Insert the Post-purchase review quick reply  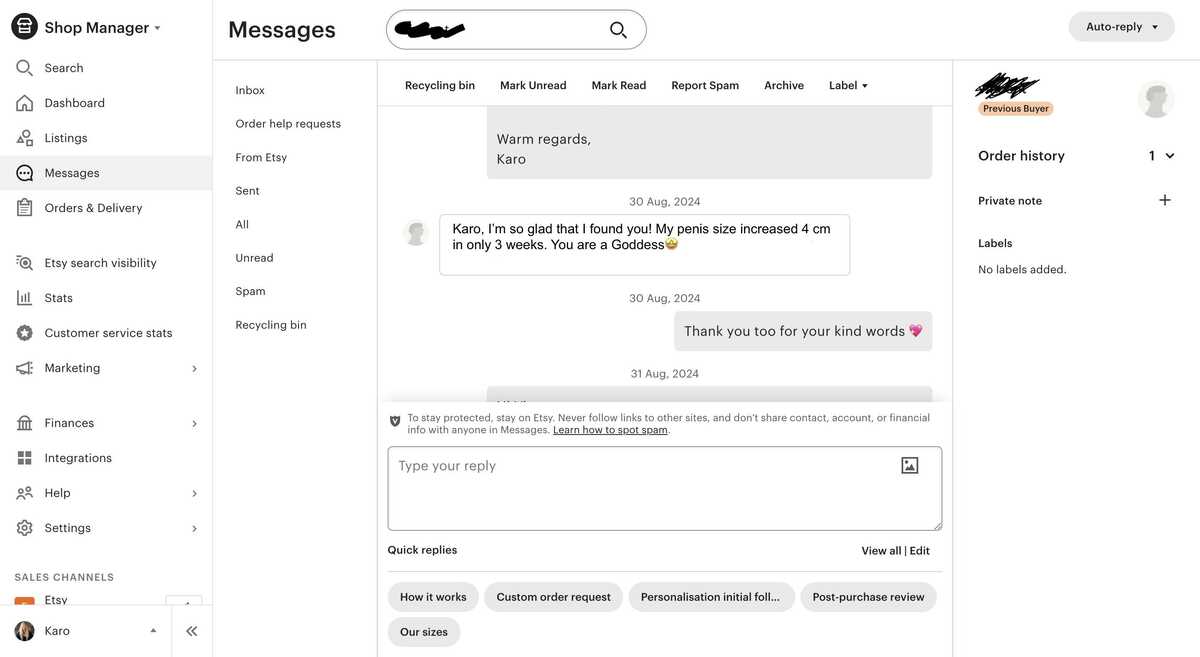(x=868, y=597)
